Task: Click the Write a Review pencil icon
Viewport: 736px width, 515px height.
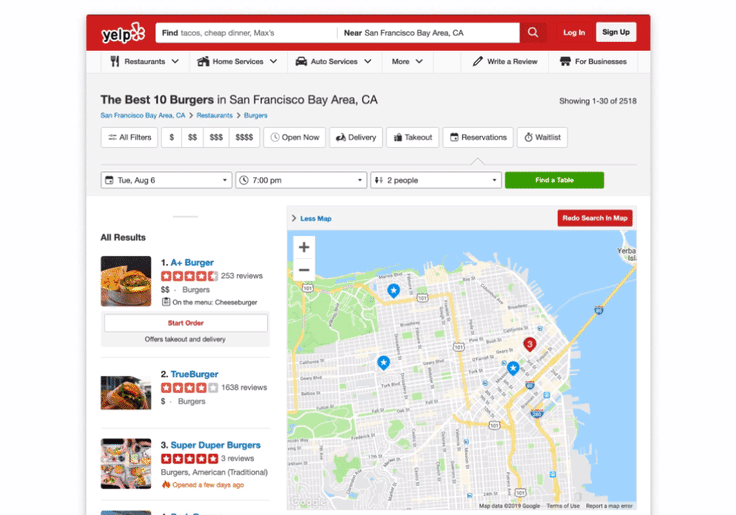Action: (477, 61)
